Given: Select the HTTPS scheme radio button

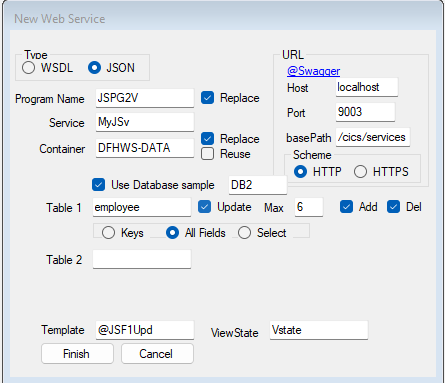Looking at the screenshot, I should pos(360,172).
